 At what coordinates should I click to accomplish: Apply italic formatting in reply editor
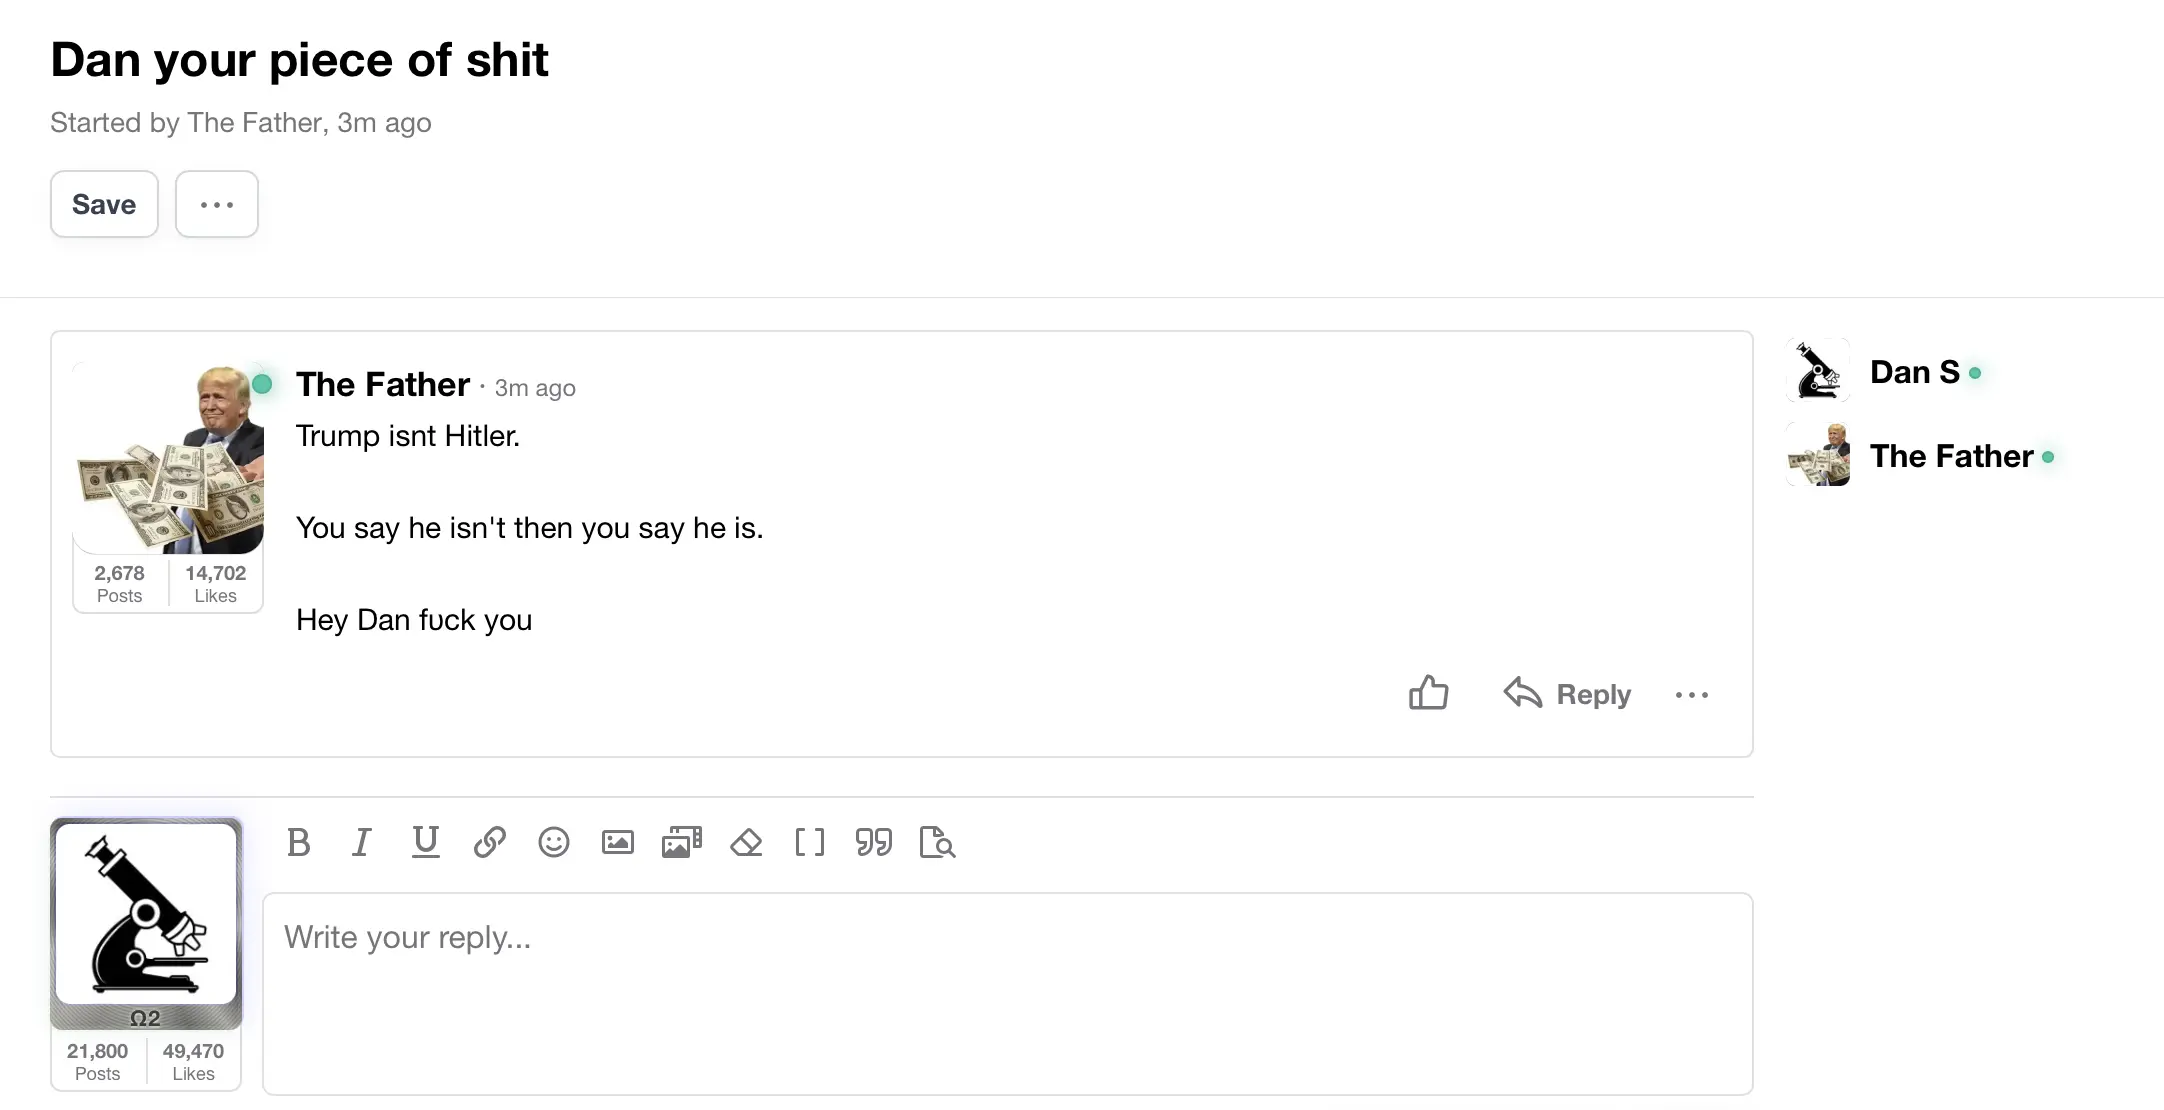tap(362, 843)
